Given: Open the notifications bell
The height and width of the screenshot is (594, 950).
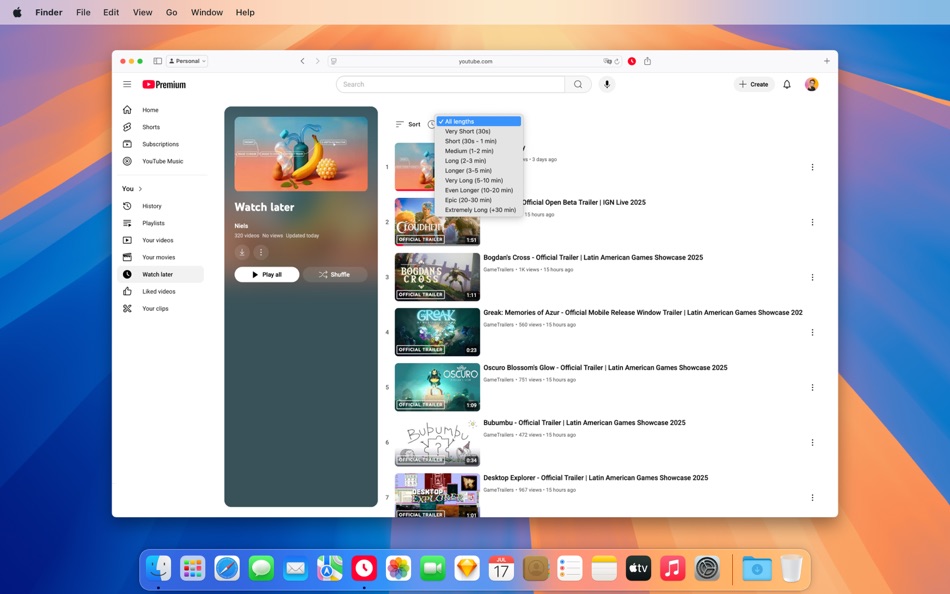Looking at the screenshot, I should pyautogui.click(x=786, y=84).
